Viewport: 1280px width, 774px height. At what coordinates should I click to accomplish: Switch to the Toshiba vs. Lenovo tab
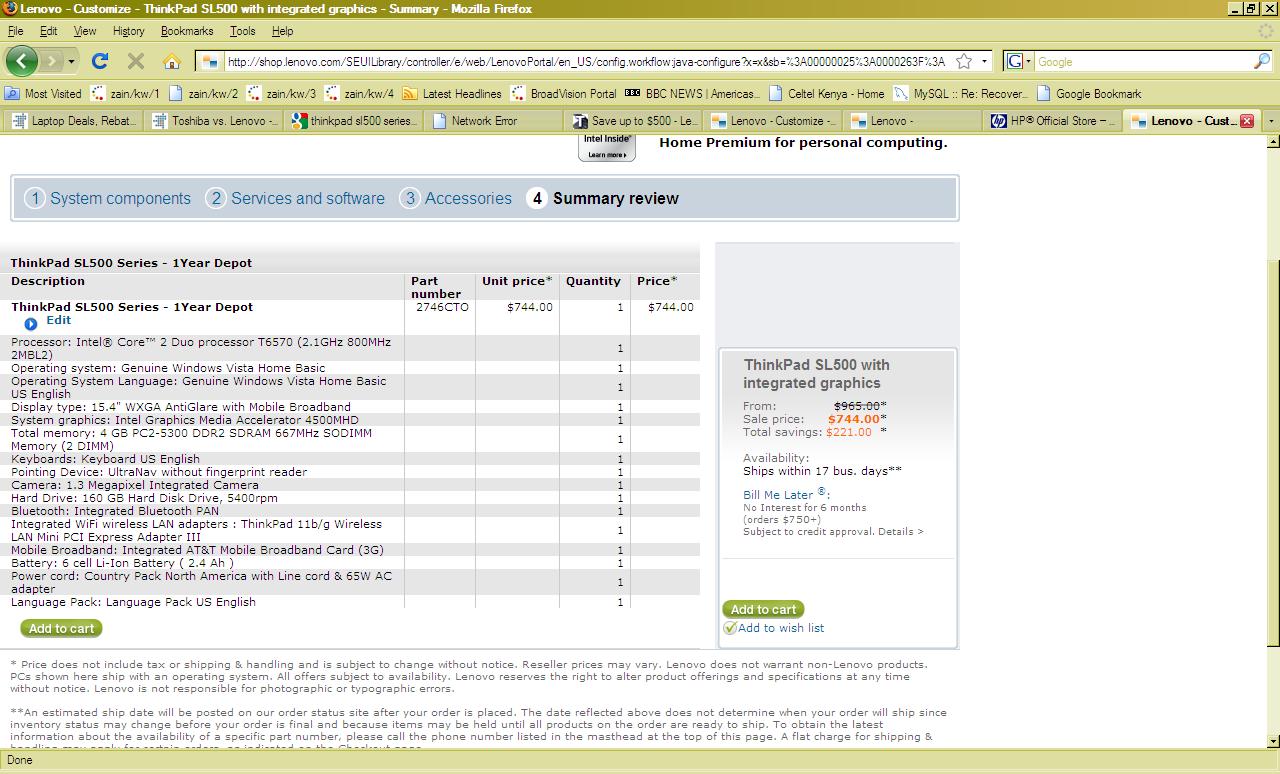pyautogui.click(x=214, y=120)
